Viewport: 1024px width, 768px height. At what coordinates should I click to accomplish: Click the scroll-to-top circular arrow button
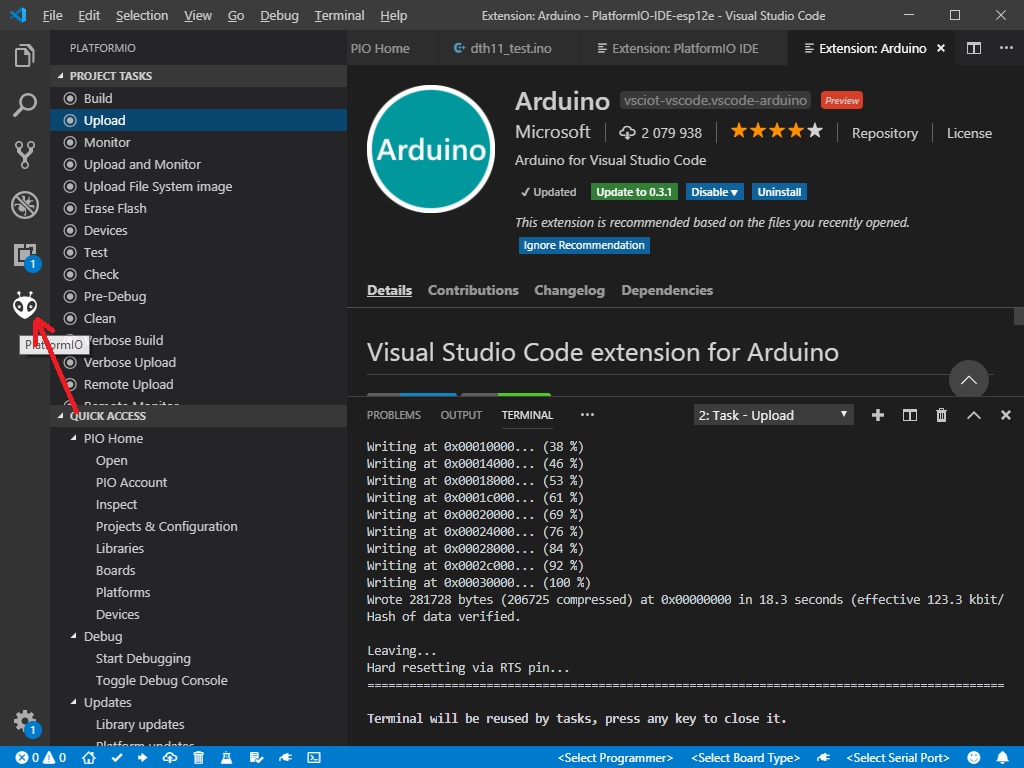tap(968, 379)
